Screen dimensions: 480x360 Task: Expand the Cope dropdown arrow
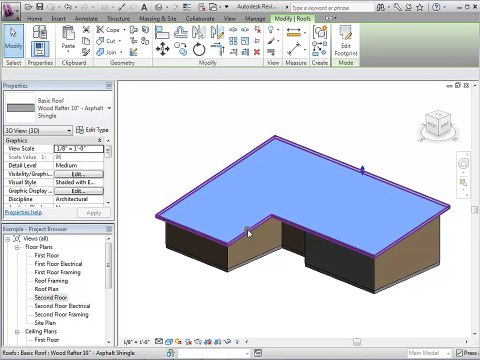[x=124, y=30]
